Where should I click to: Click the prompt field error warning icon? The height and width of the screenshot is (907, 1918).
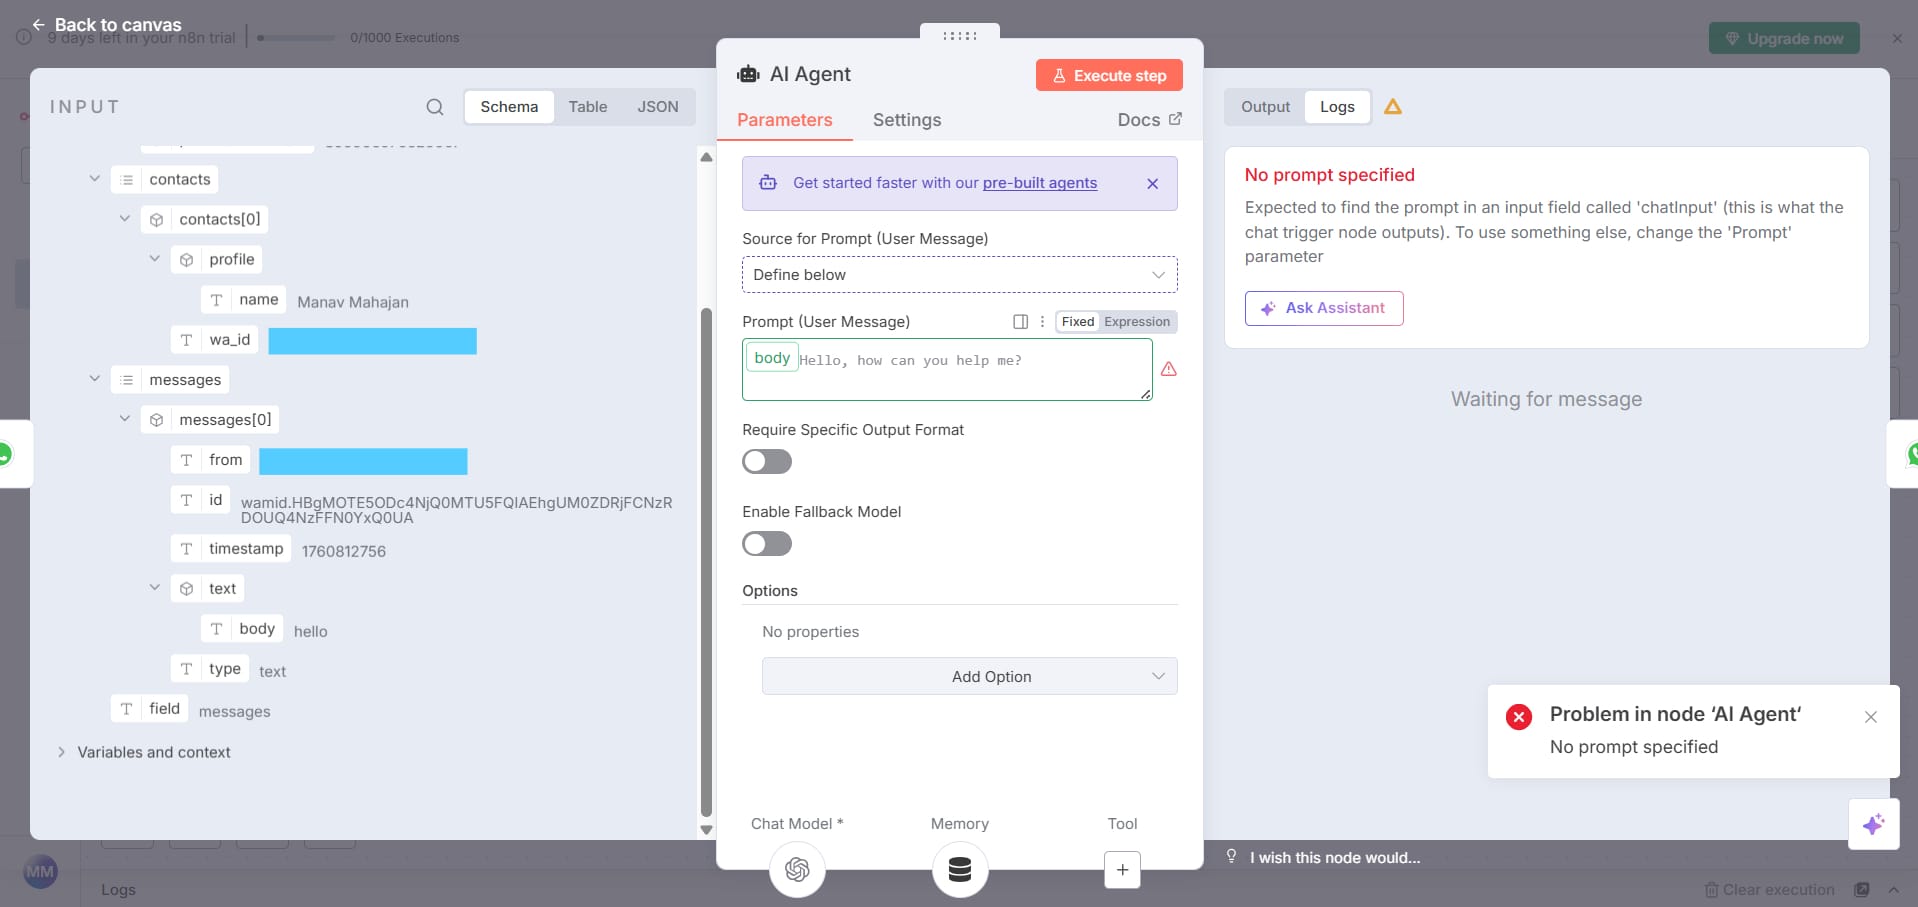coord(1169,369)
